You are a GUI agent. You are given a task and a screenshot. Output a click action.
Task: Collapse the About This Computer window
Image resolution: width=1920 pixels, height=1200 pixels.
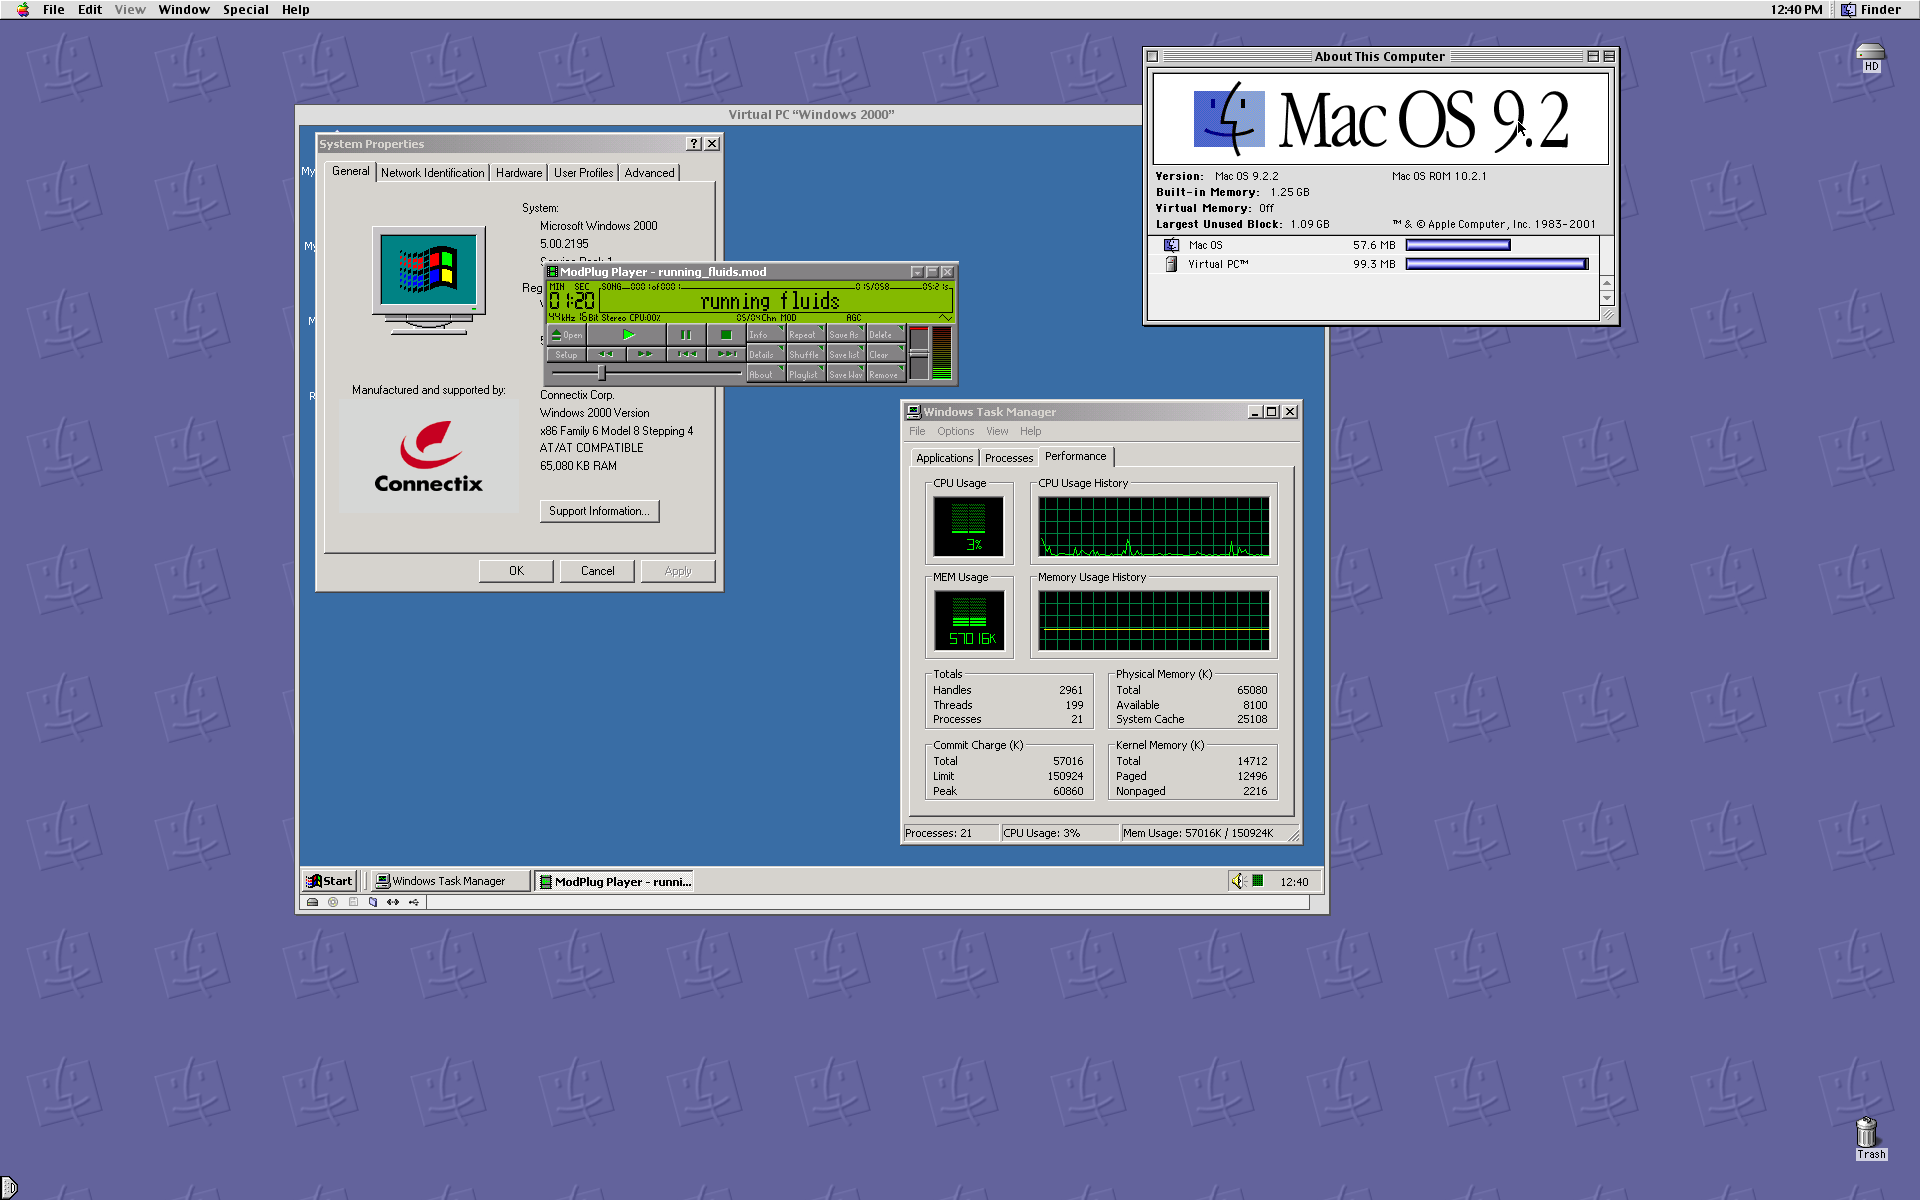(x=1608, y=57)
